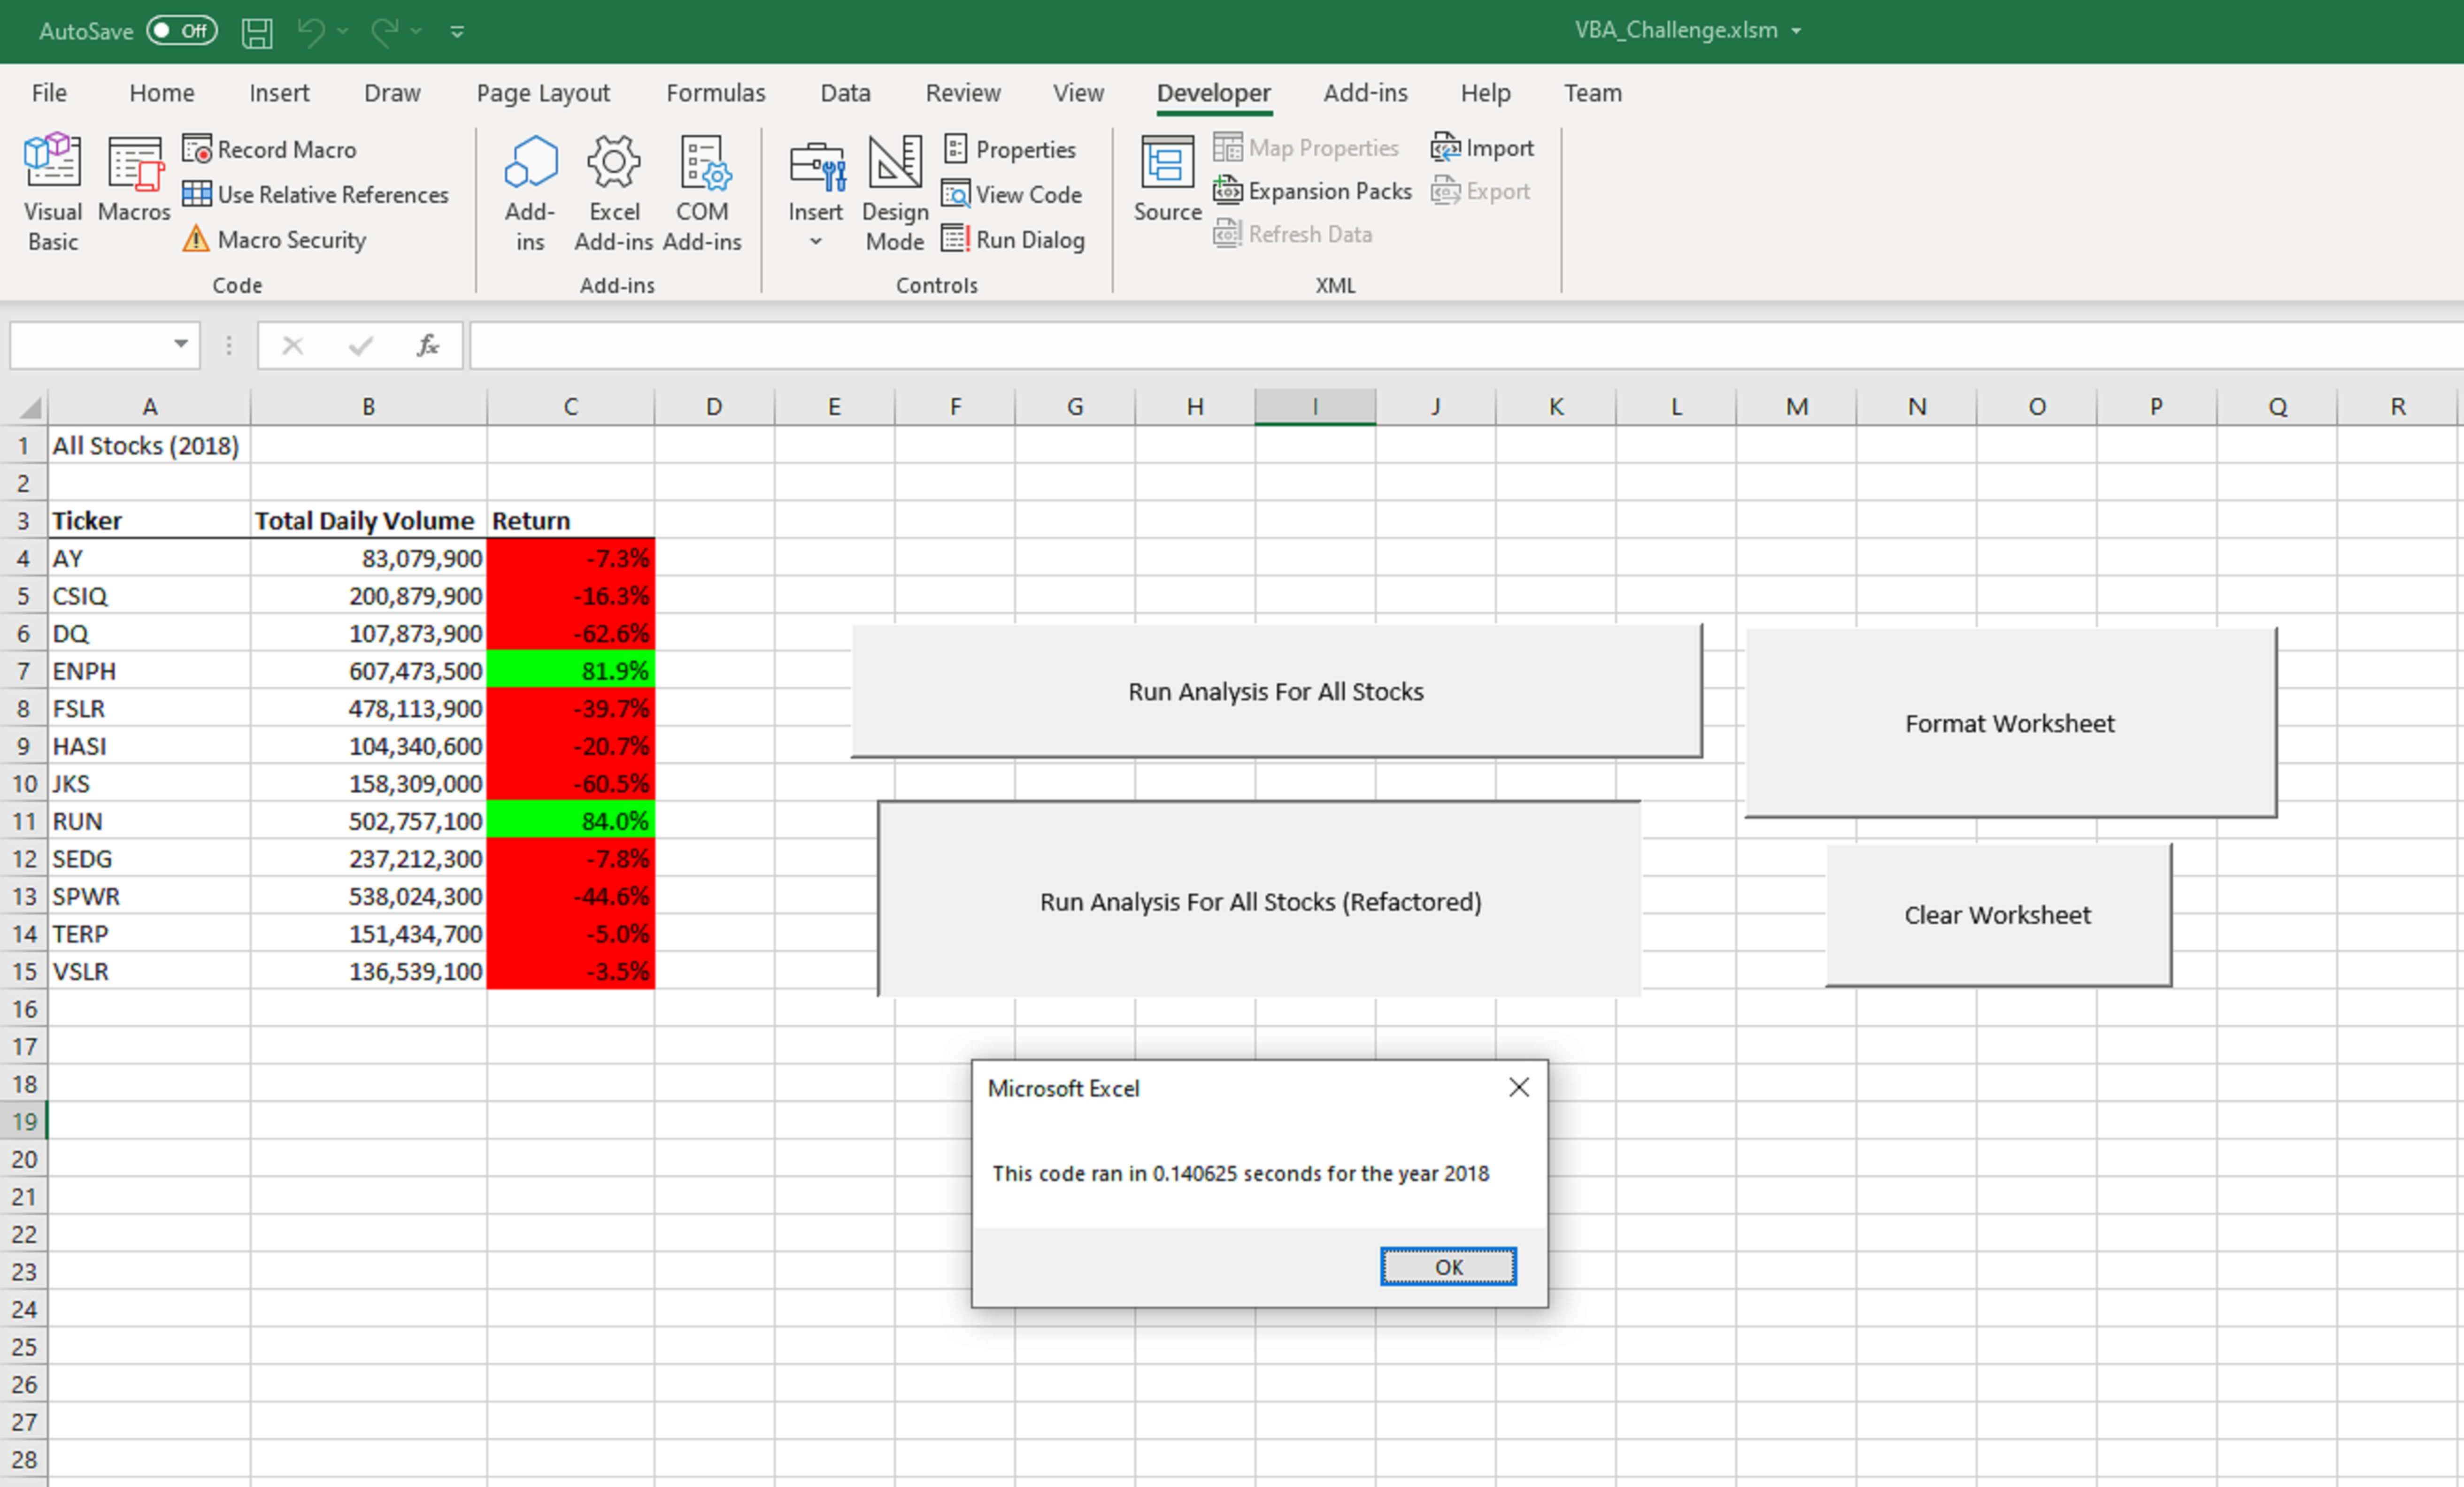Open the Page Layout tab

(543, 93)
